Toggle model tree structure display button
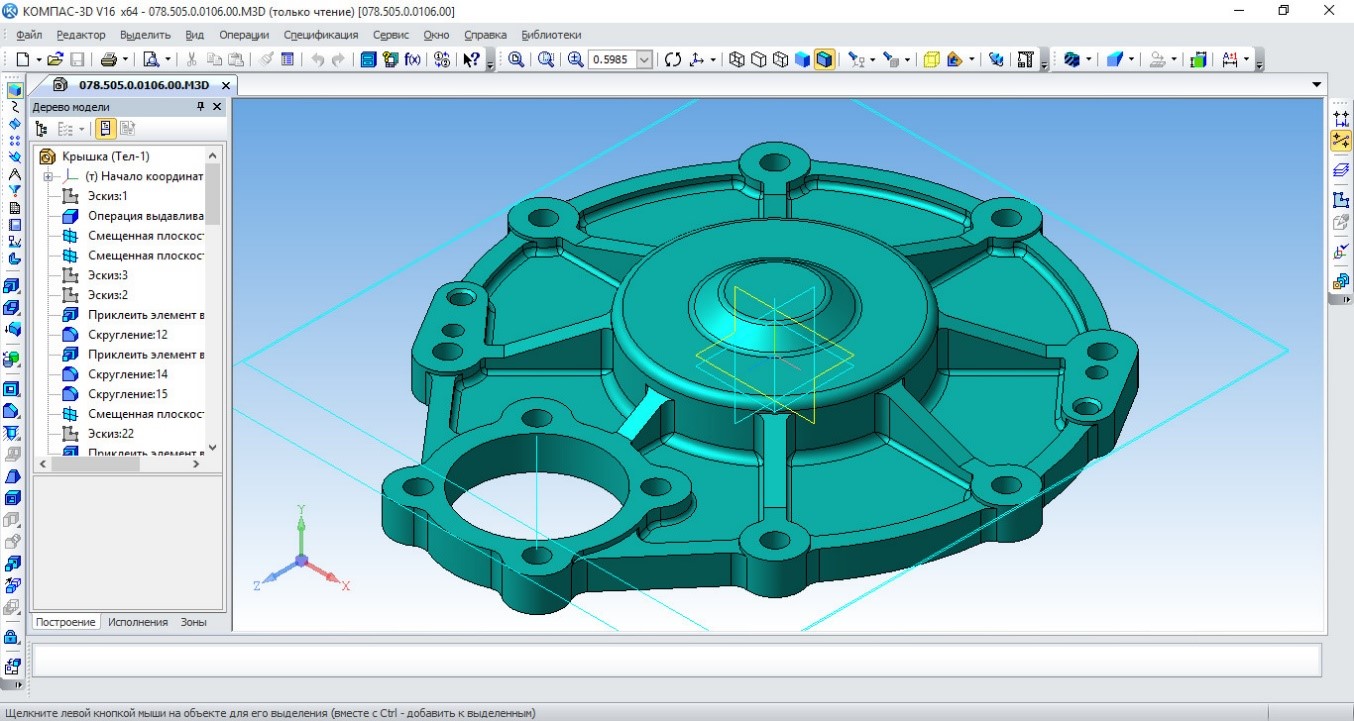This screenshot has height=721, width=1354. pos(41,129)
